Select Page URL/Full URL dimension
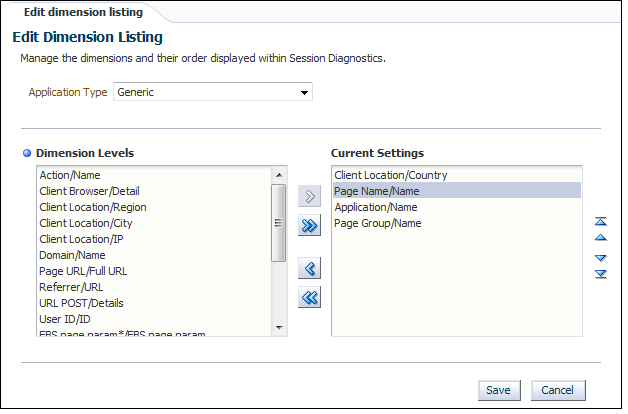 pyautogui.click(x=83, y=271)
